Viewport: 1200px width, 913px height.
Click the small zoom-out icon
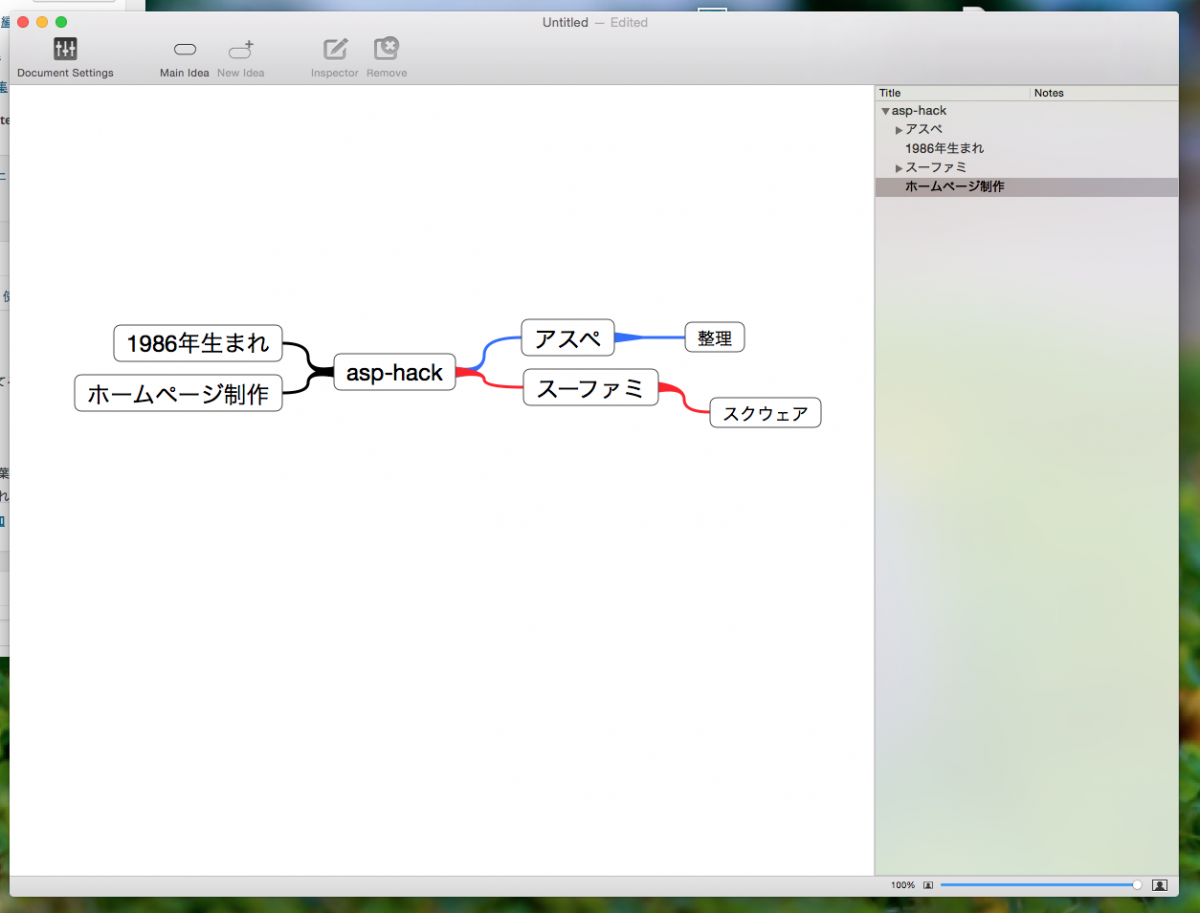pos(928,885)
